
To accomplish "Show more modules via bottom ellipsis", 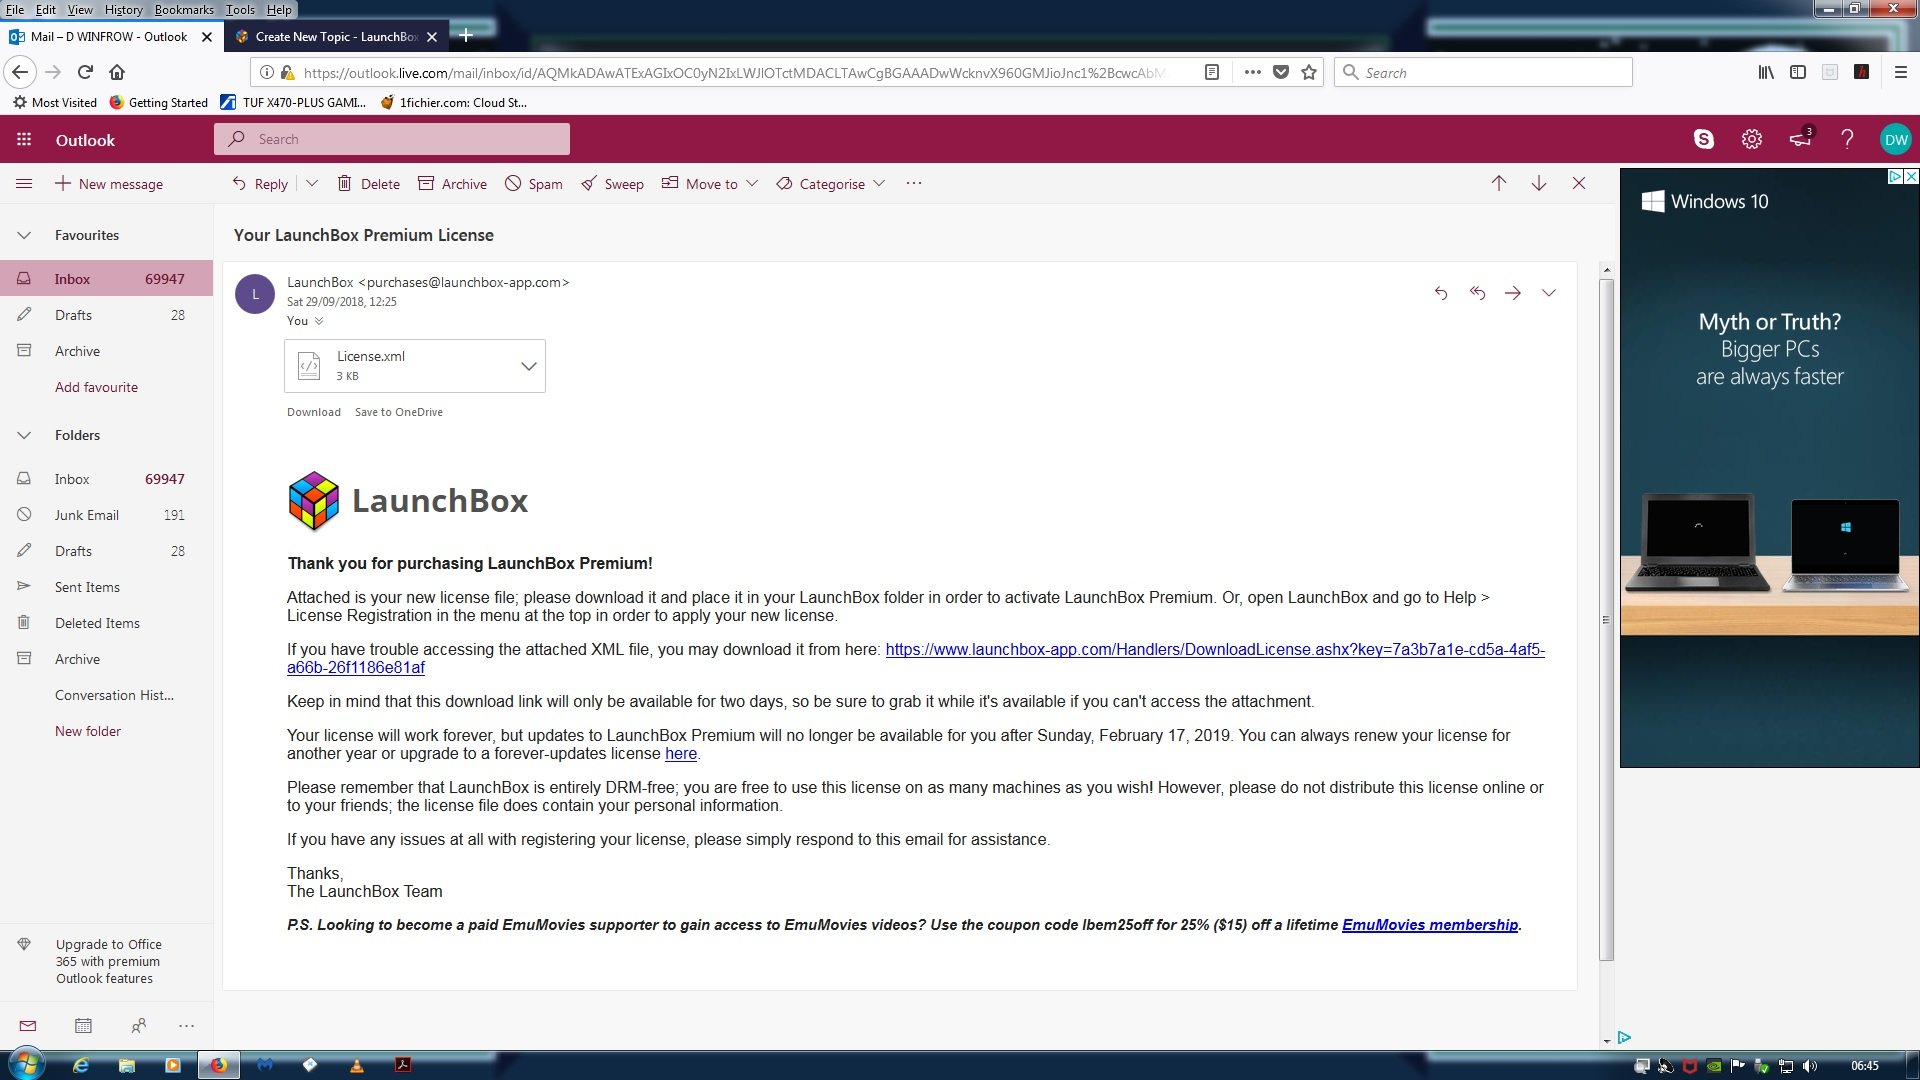I will [x=186, y=1026].
